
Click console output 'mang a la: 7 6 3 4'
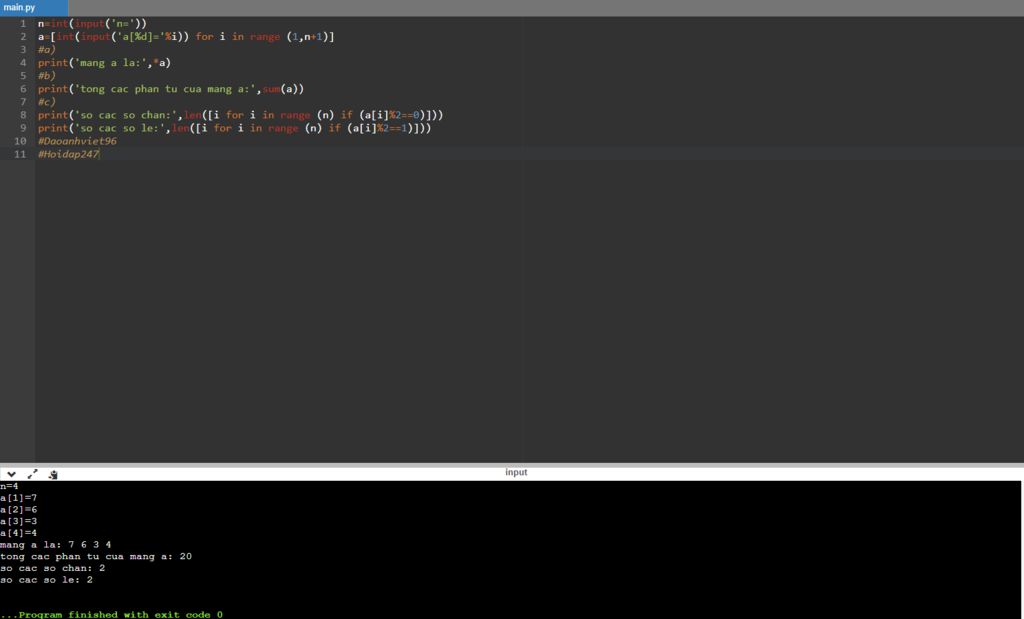pos(56,545)
